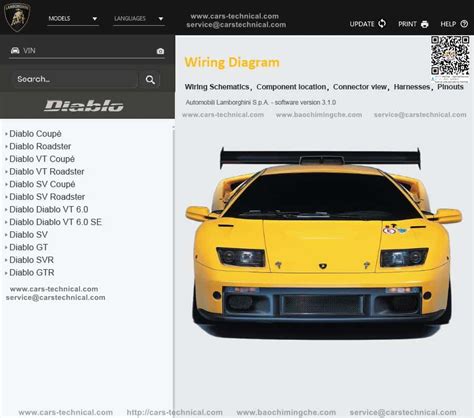Click the Wiring Diagram heading
The width and height of the screenshot is (474, 418).
[x=232, y=63]
